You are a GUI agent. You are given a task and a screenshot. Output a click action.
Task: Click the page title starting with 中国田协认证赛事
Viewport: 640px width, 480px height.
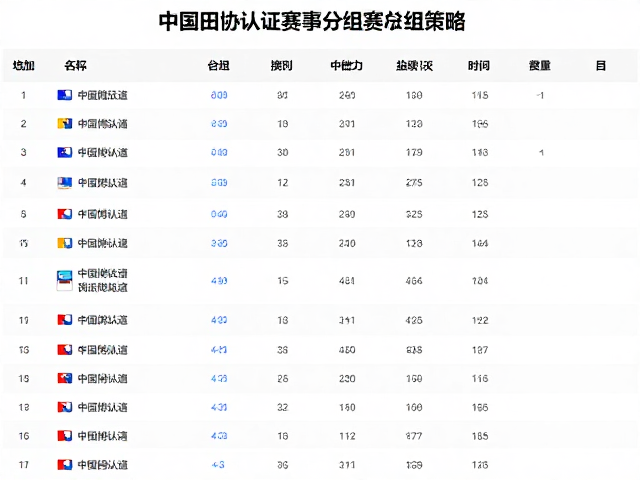(x=312, y=21)
